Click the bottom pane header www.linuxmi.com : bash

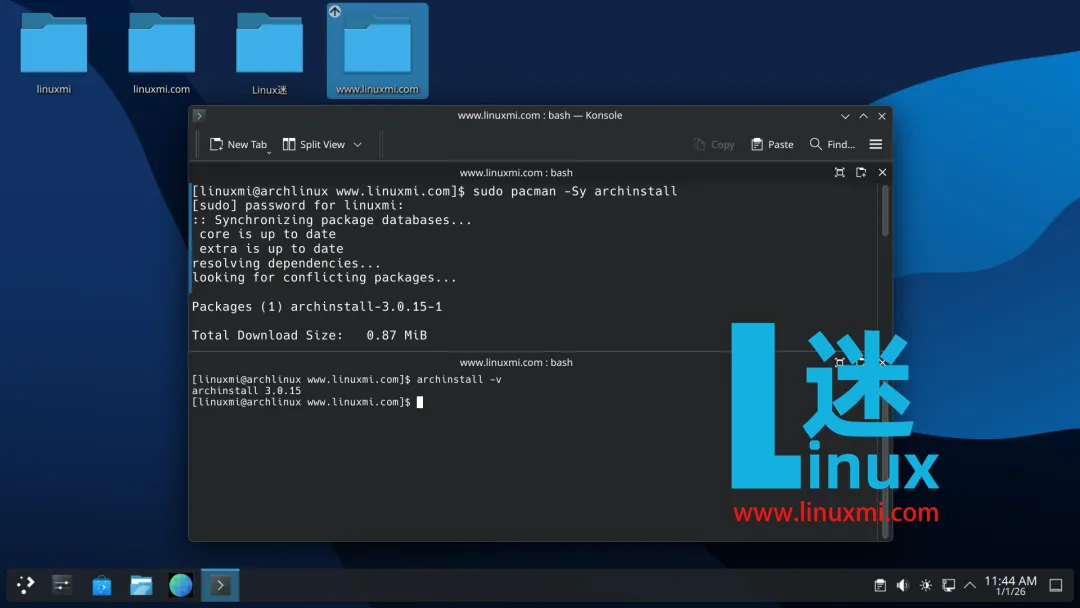point(516,362)
